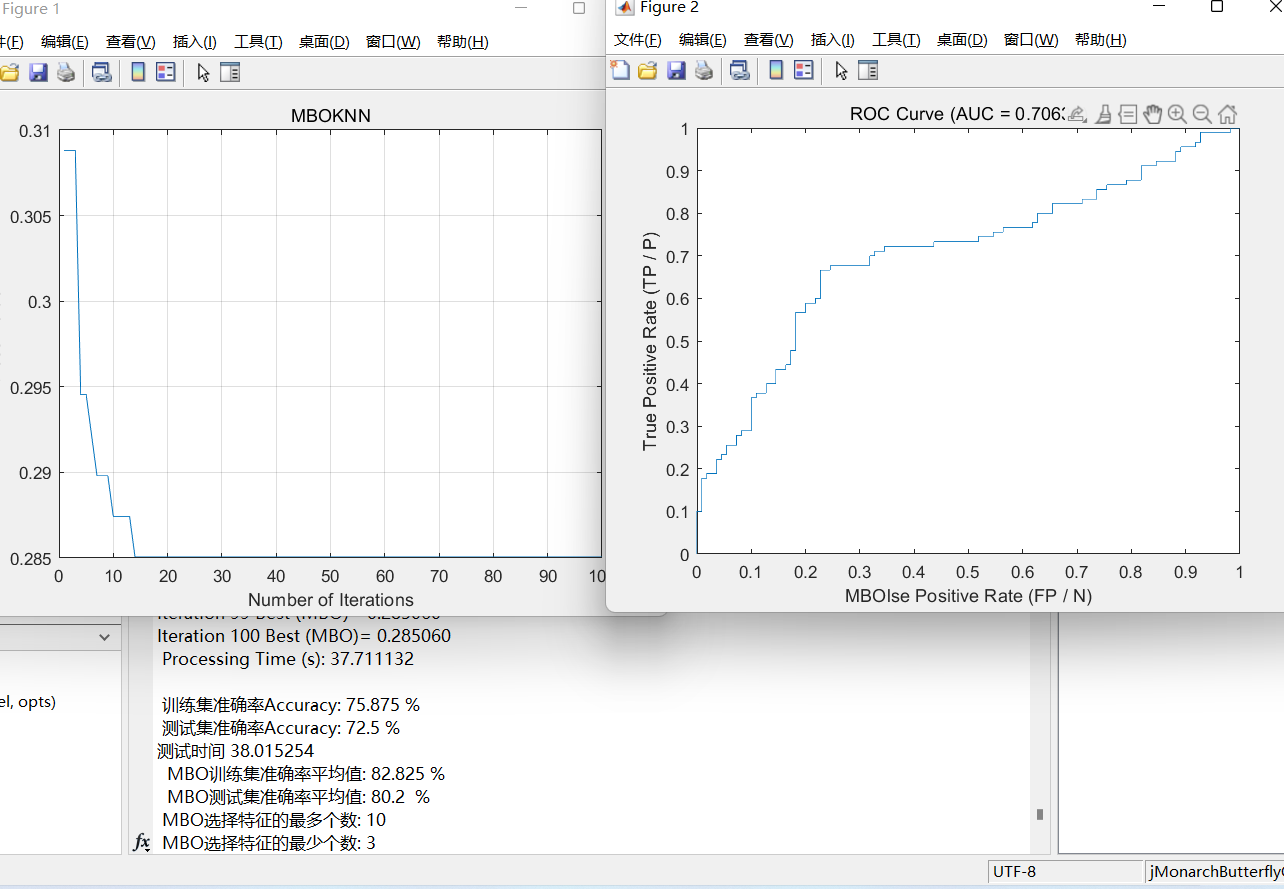The height and width of the screenshot is (889, 1284).
Task: Insert Colorbar button in Figure 1 toolbar
Action: (x=138, y=72)
